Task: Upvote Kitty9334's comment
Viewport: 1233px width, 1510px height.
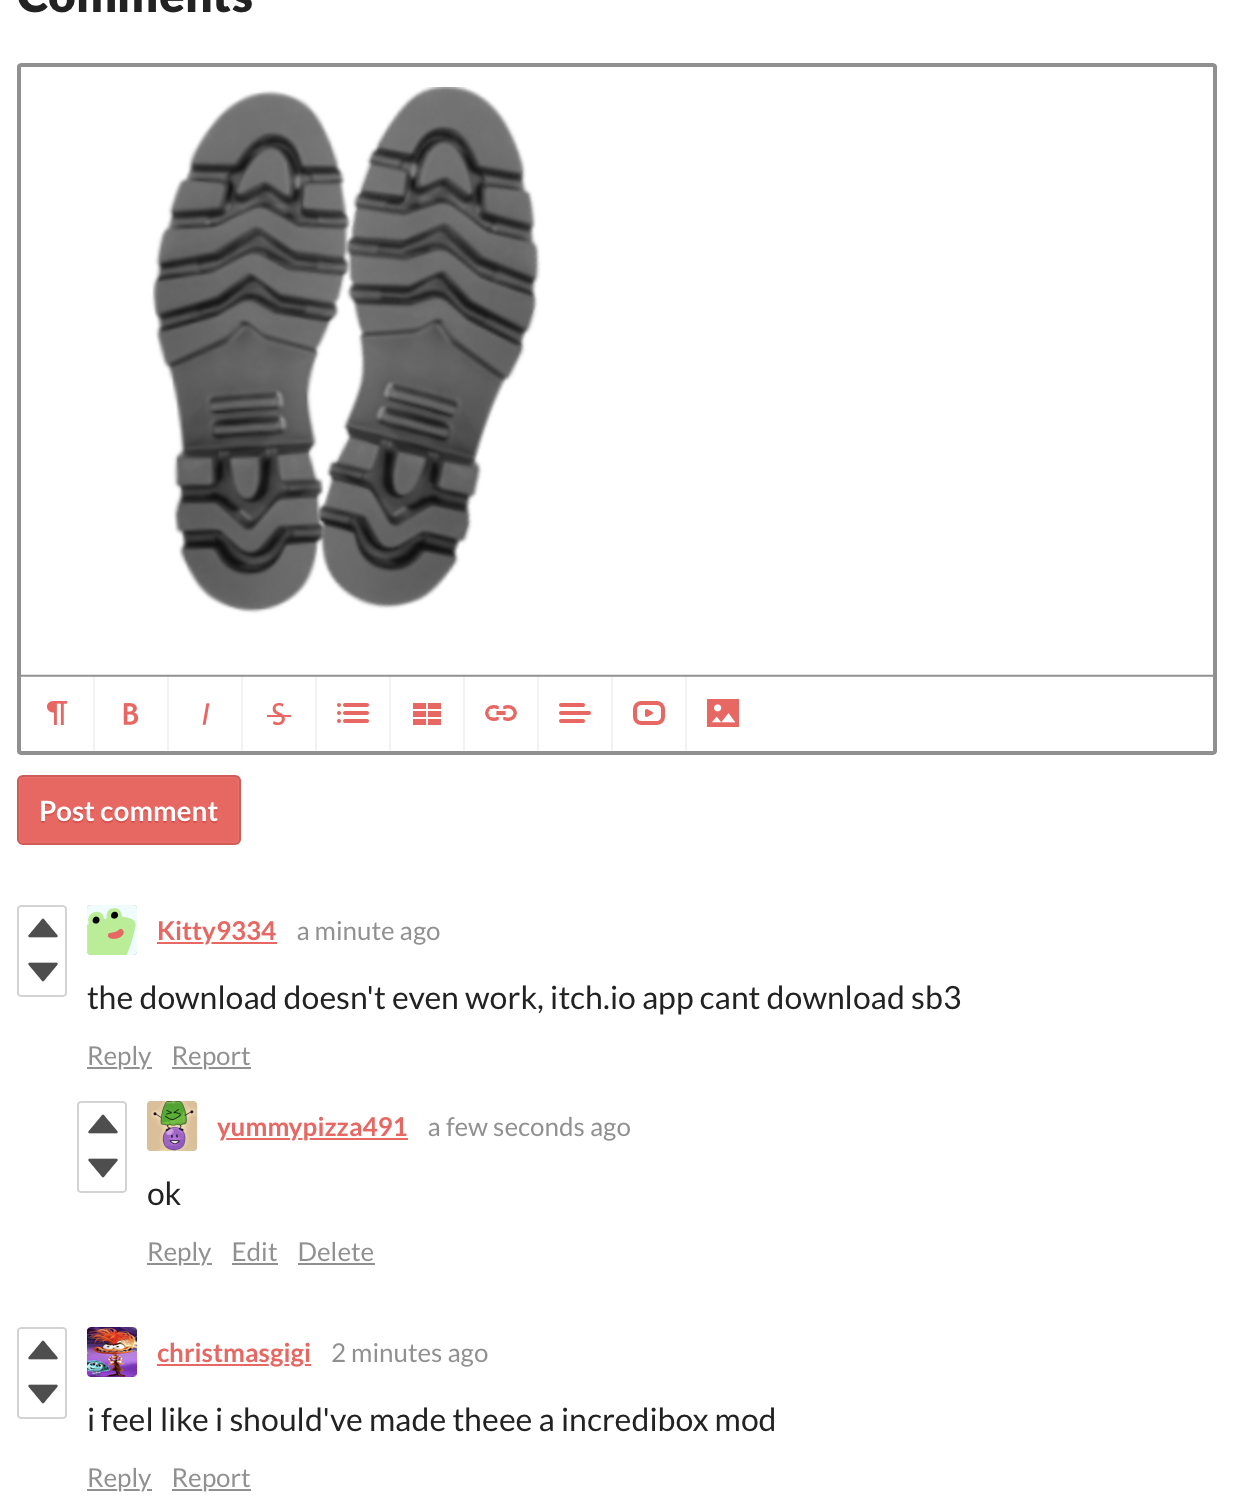Action: coord(43,929)
